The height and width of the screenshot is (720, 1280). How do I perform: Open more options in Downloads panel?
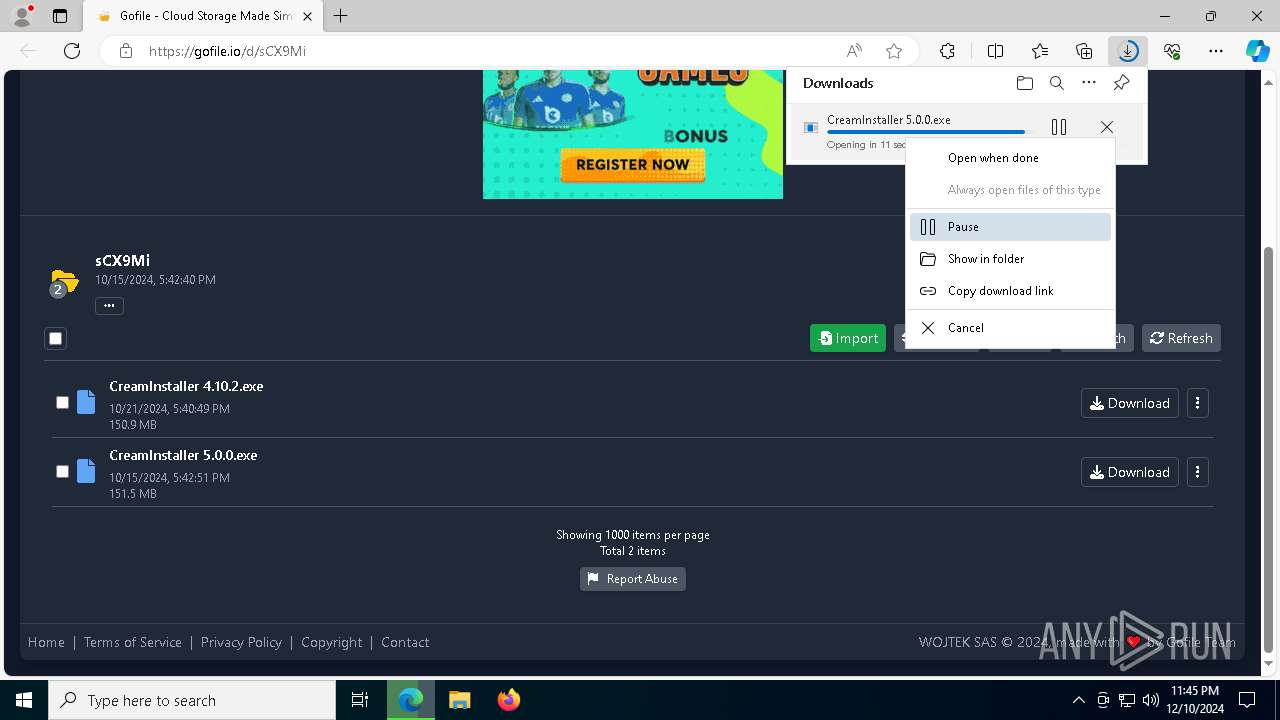[1089, 83]
